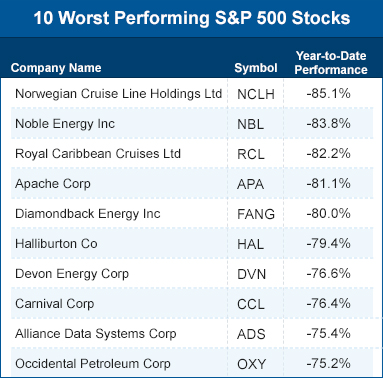
Task: Click the FANG ticker symbol
Action: (256, 214)
